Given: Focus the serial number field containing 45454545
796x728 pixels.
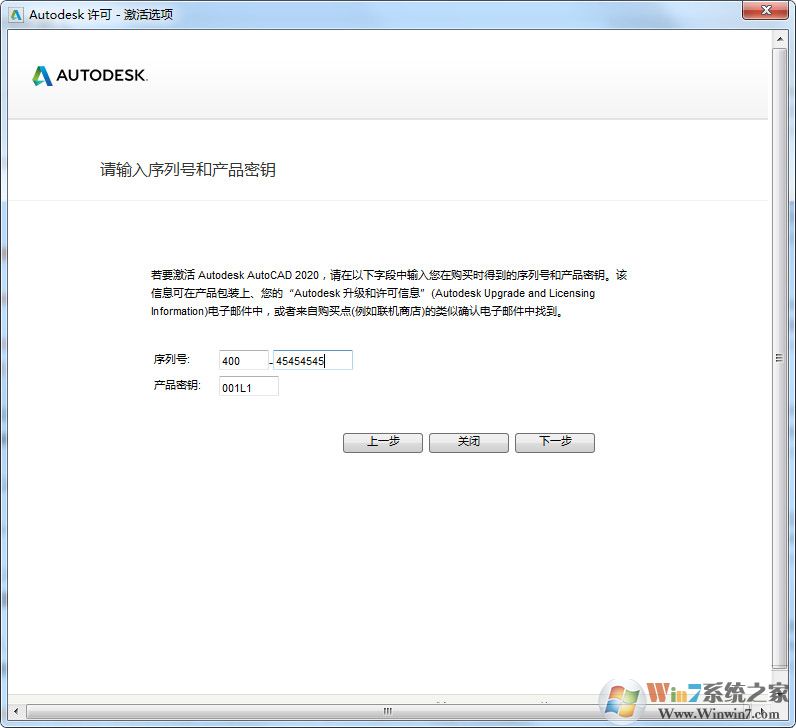Looking at the screenshot, I should (313, 360).
